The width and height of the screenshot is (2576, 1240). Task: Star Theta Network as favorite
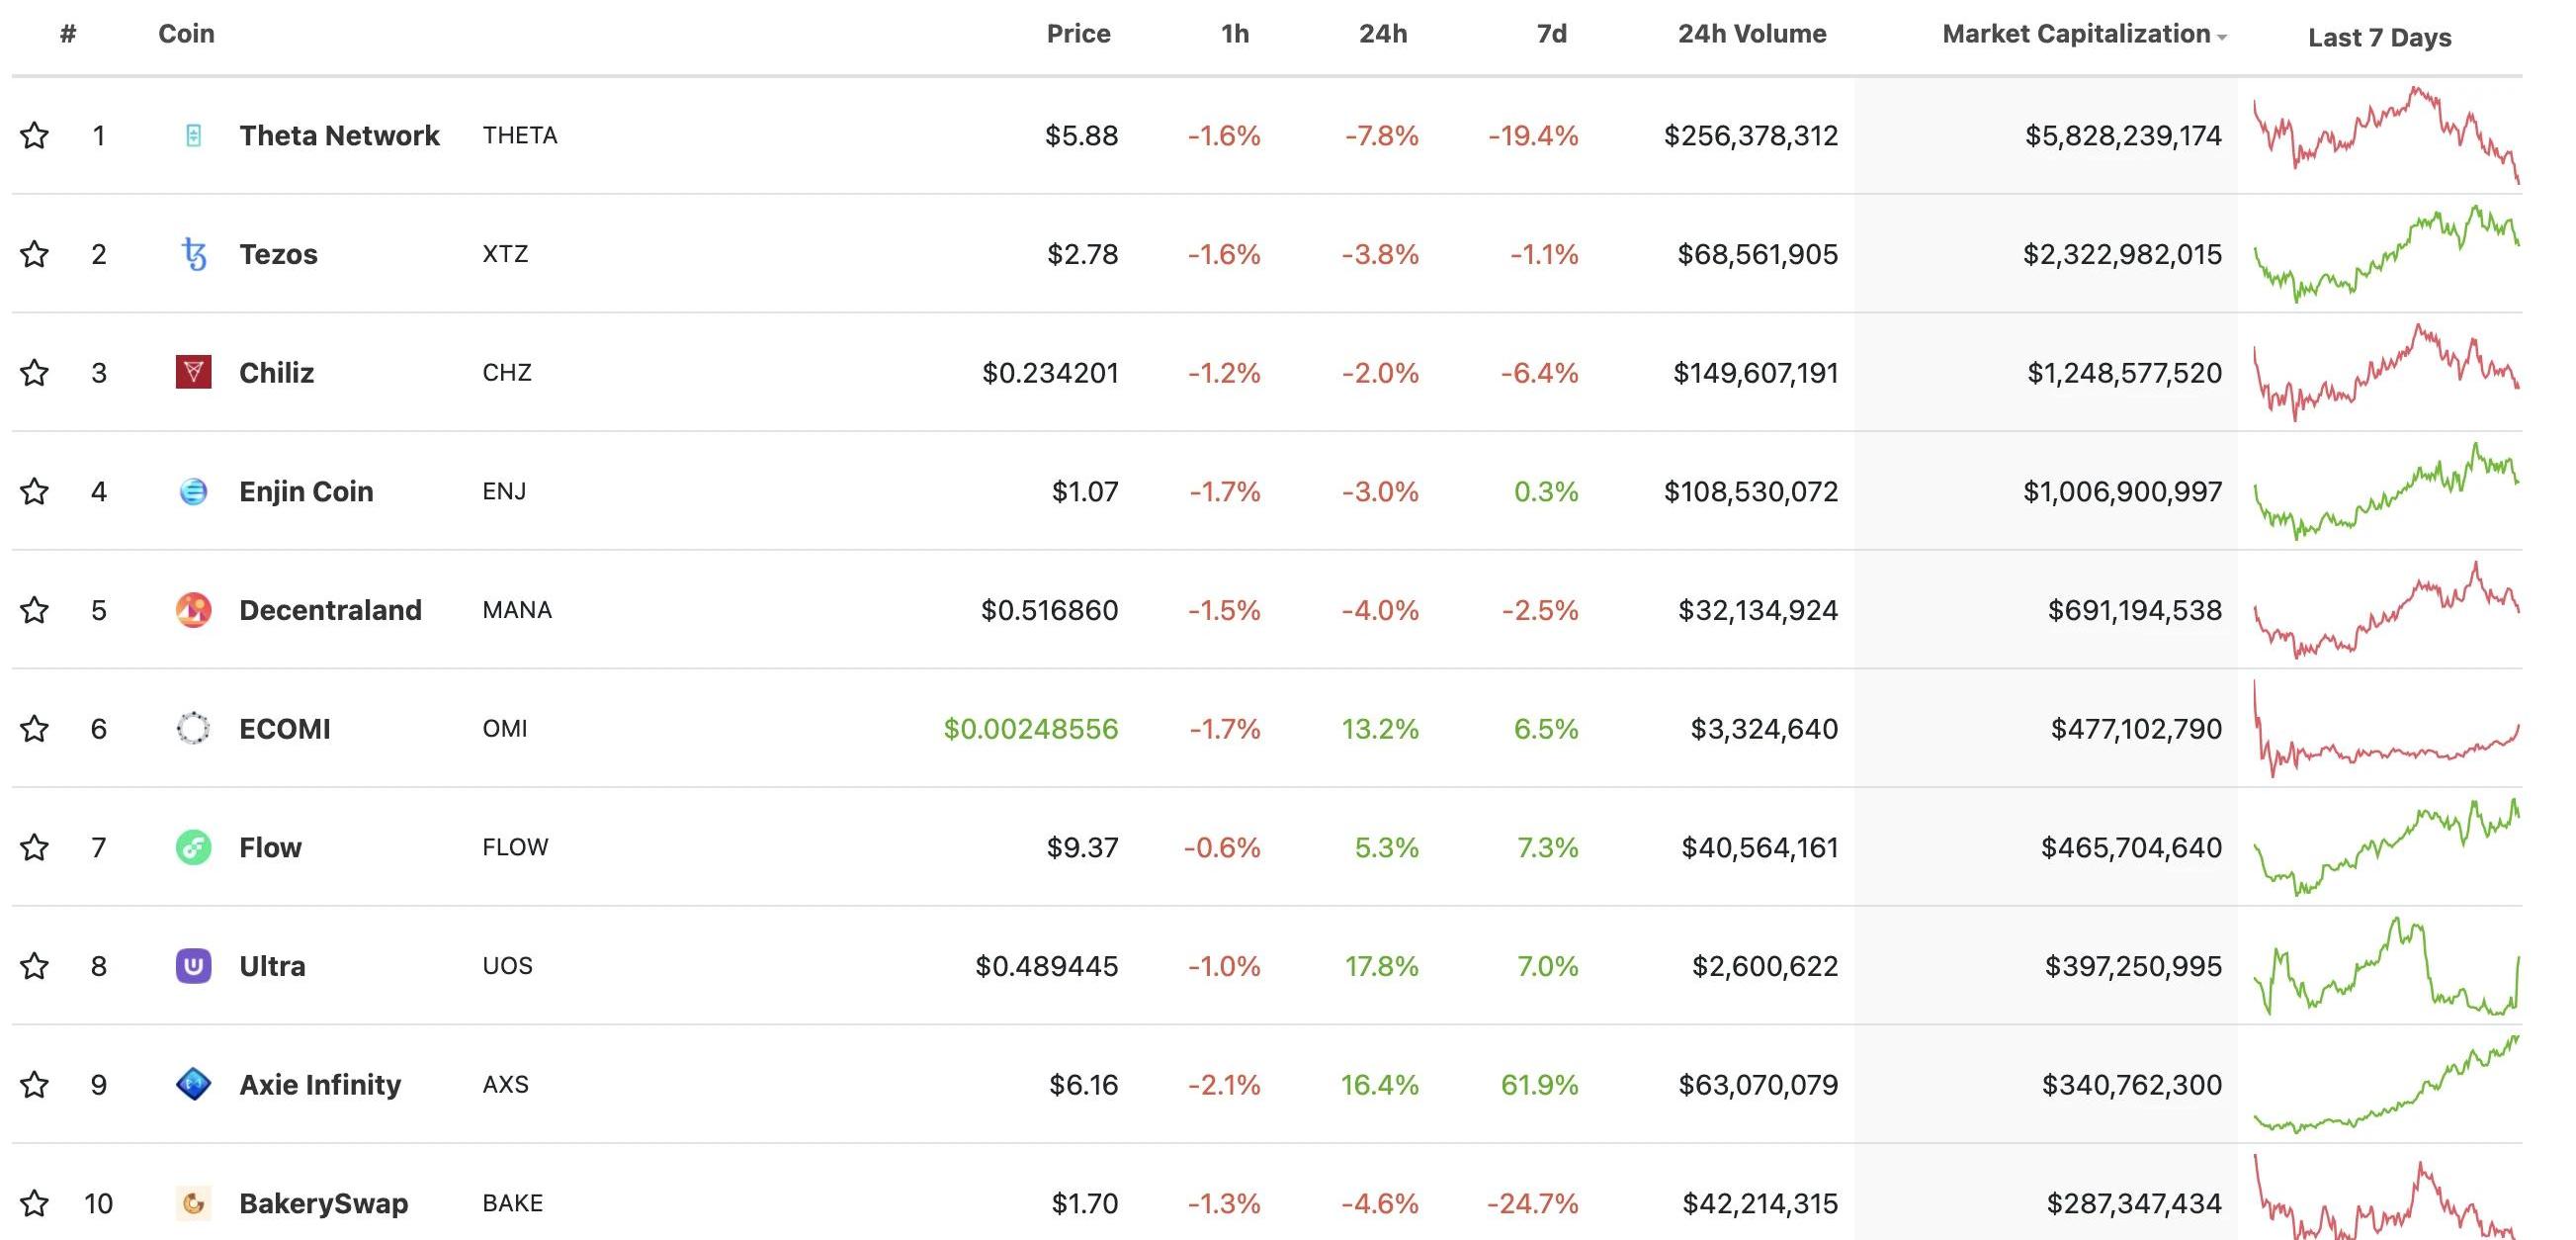35,135
